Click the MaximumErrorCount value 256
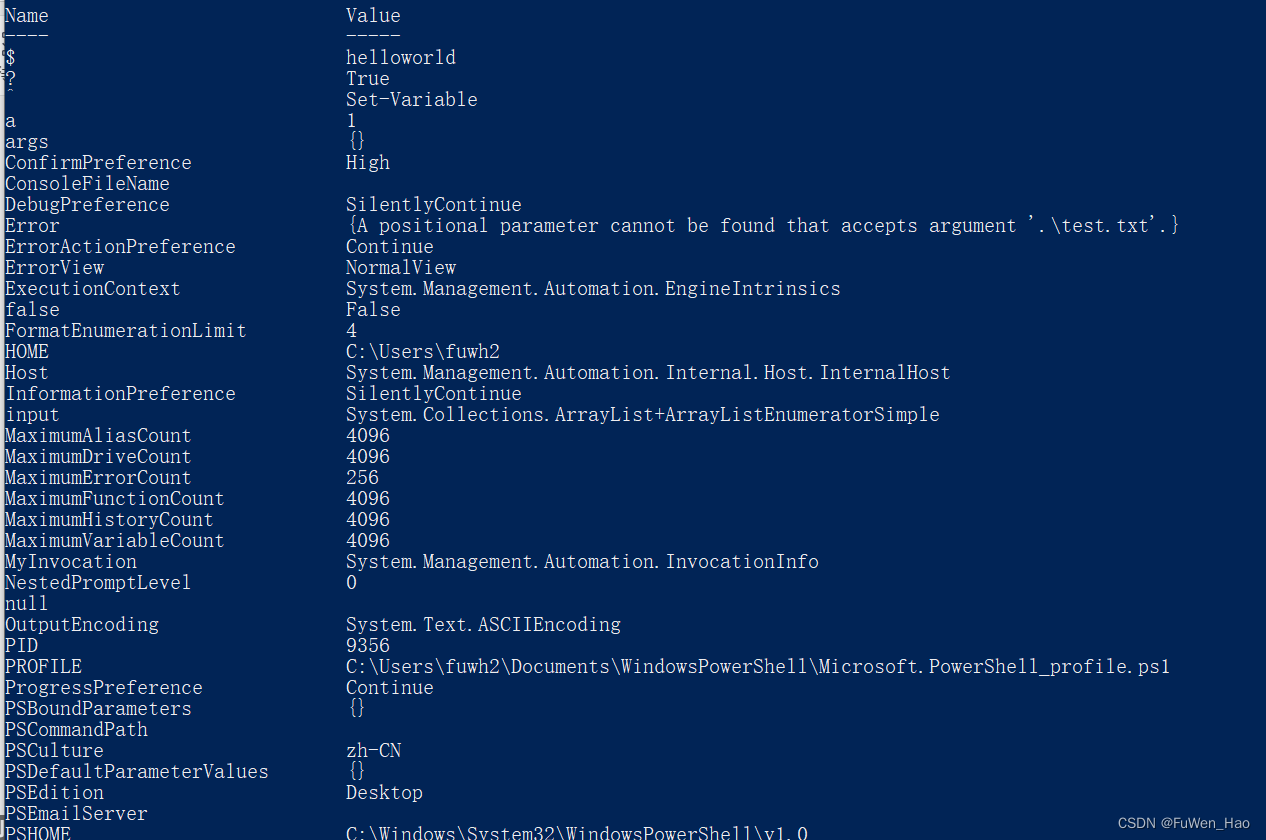 pos(362,478)
